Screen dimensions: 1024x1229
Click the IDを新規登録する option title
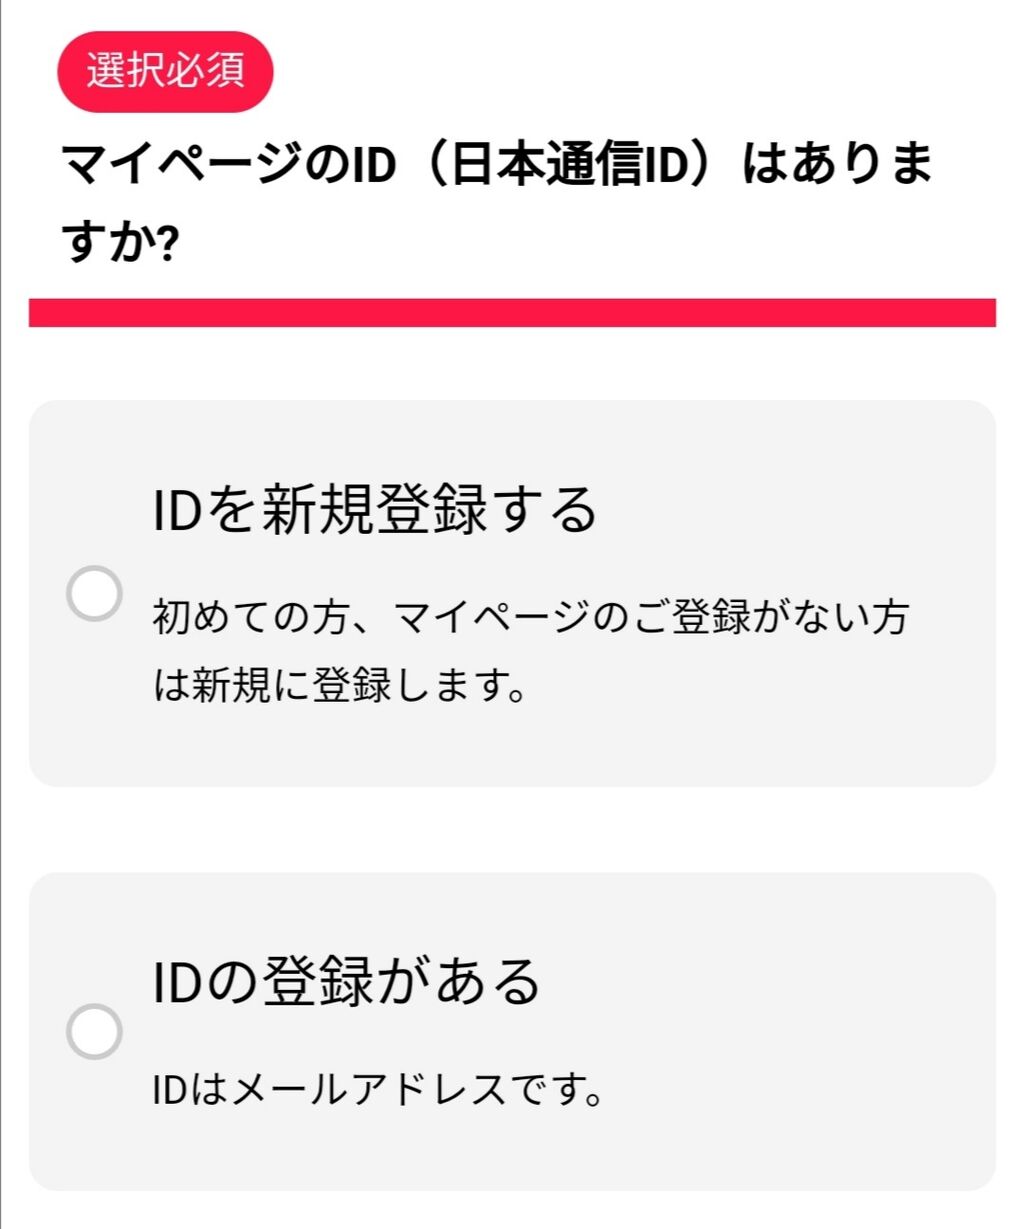[375, 509]
